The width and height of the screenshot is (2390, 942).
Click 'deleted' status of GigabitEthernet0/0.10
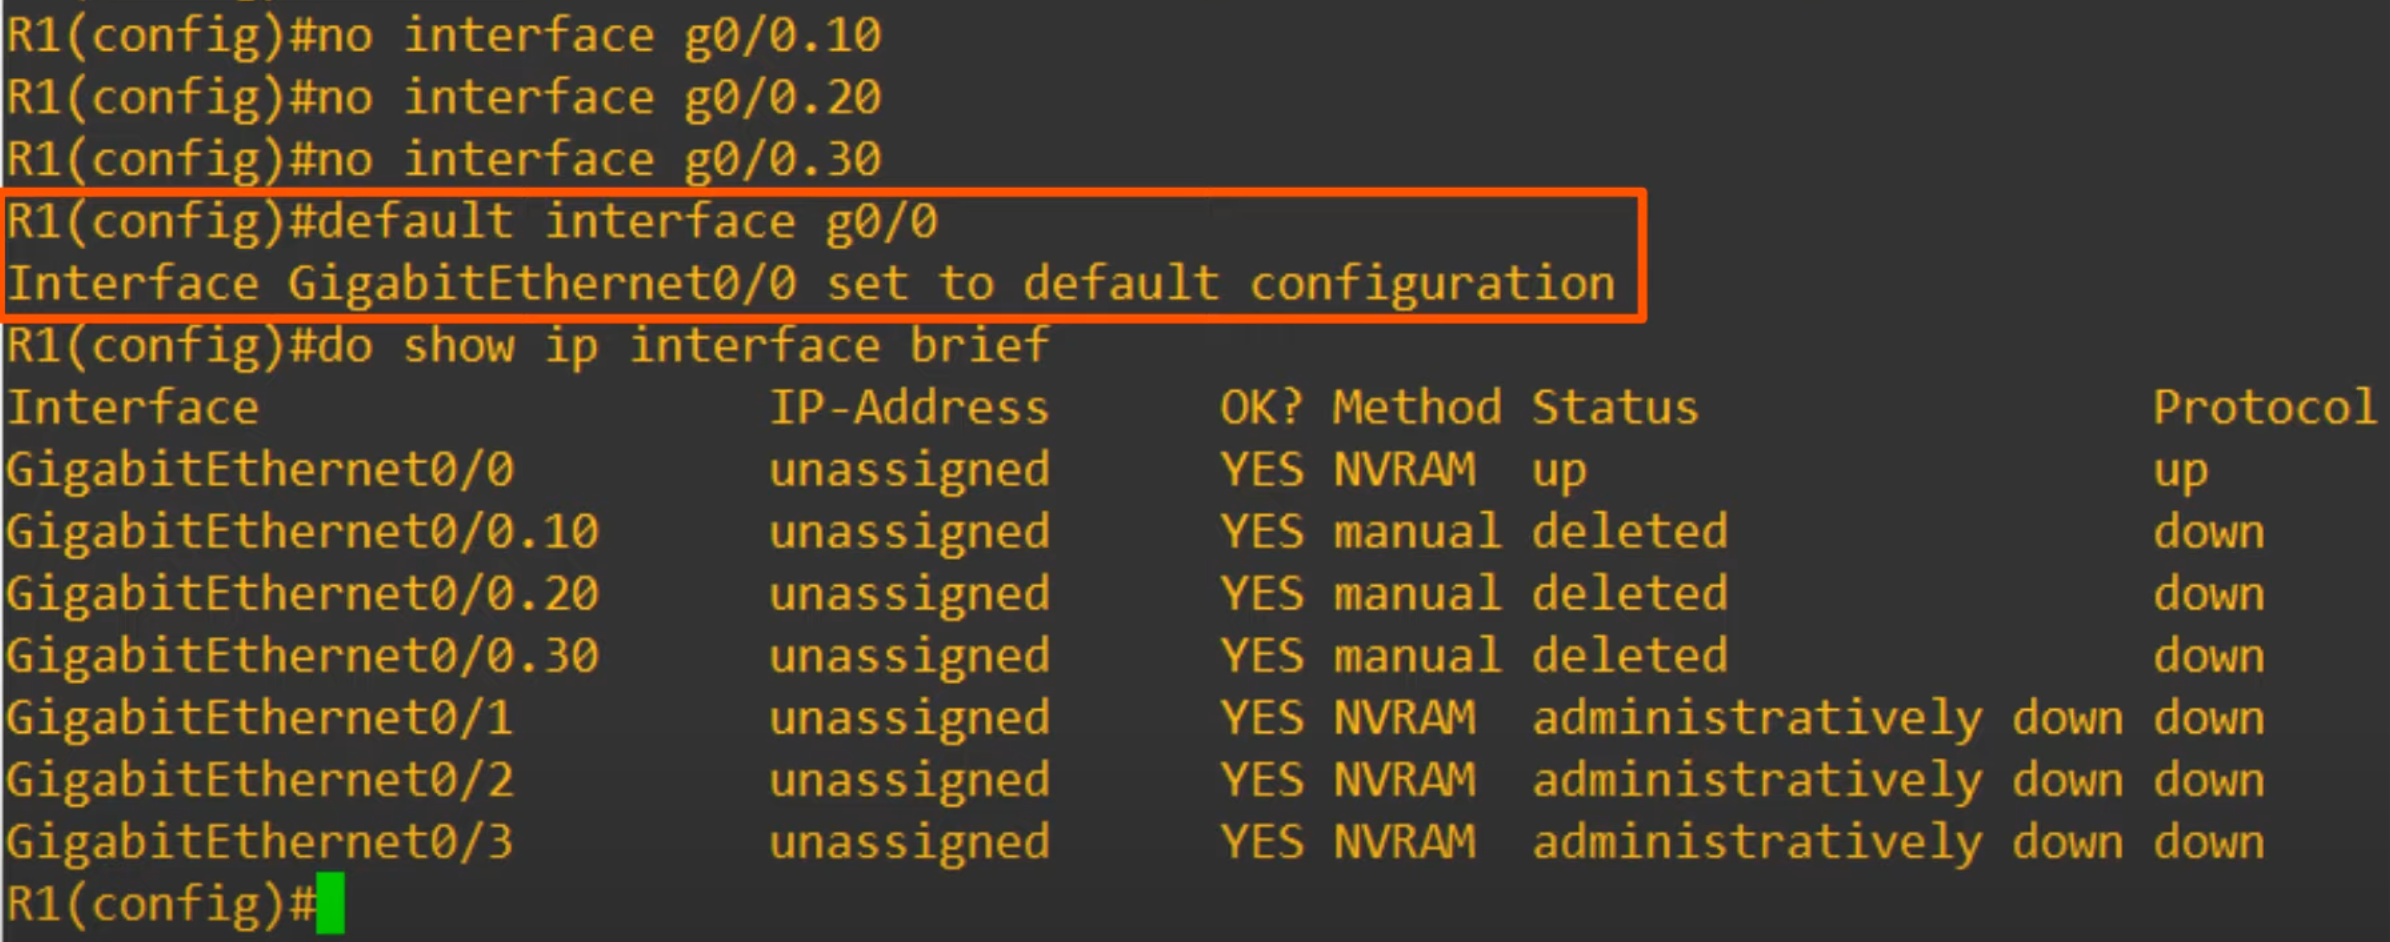tap(1630, 532)
